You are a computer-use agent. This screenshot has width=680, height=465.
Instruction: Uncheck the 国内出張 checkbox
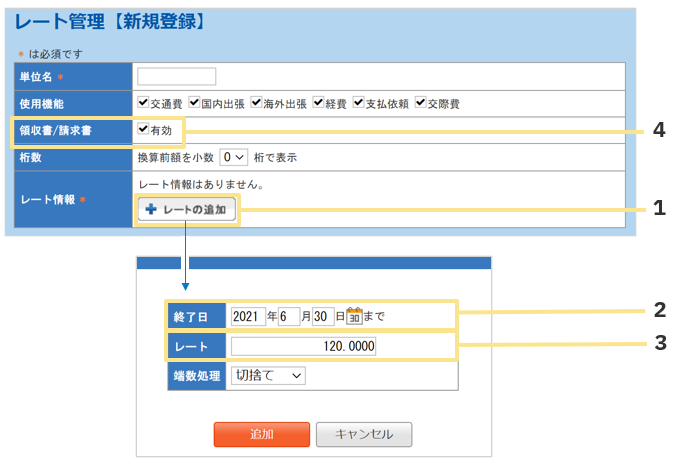(194, 103)
